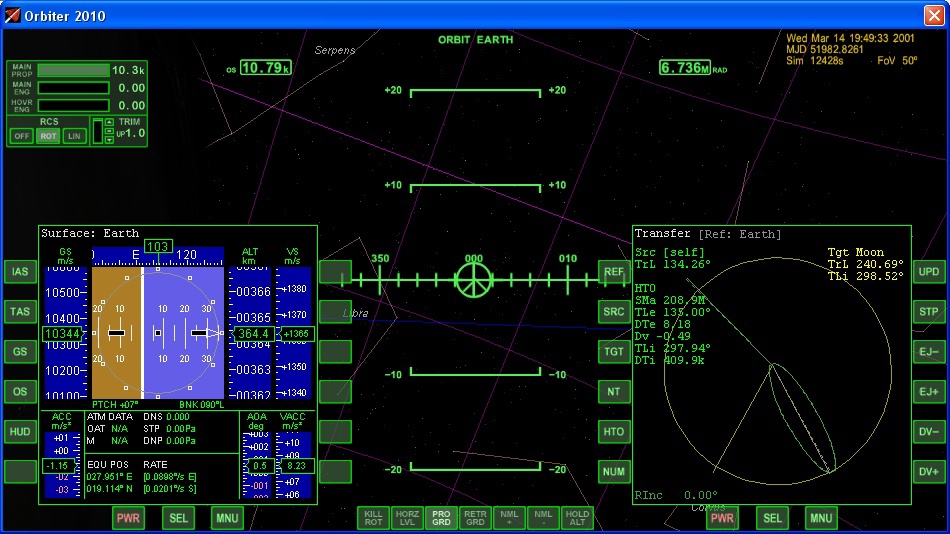Click the HOVR ENG throttle bar

(x=73, y=105)
